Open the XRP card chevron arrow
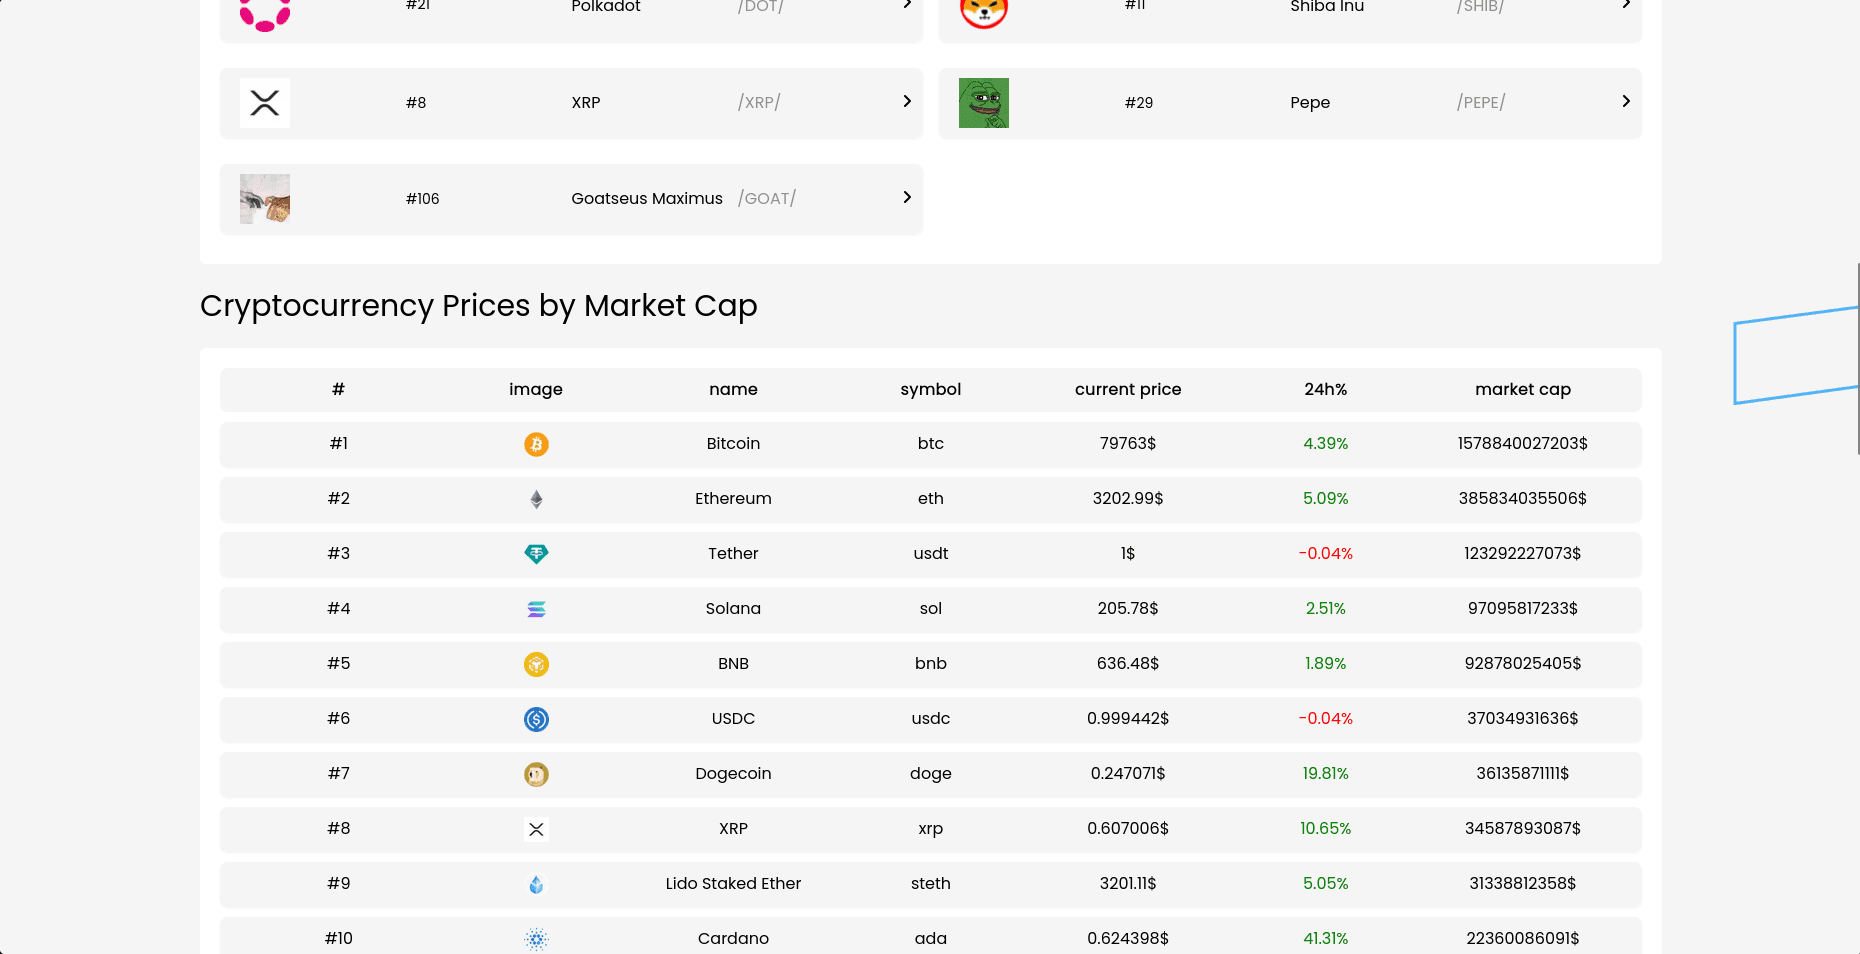 pos(906,102)
